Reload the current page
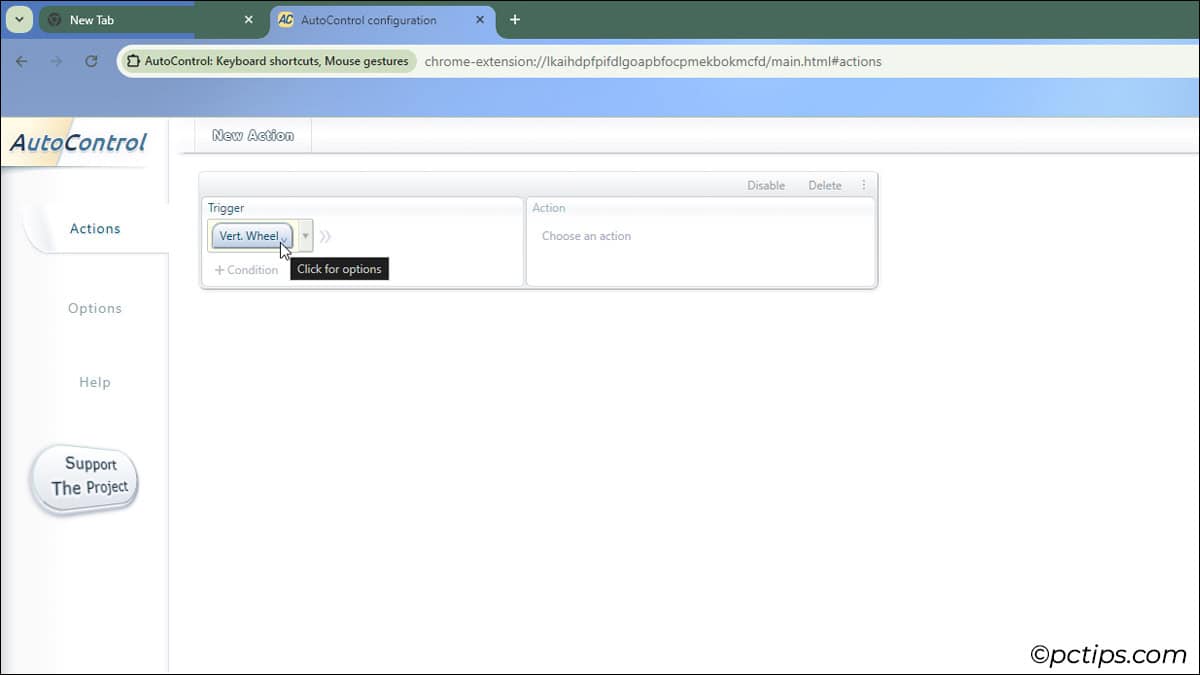This screenshot has width=1200, height=675. coord(91,61)
